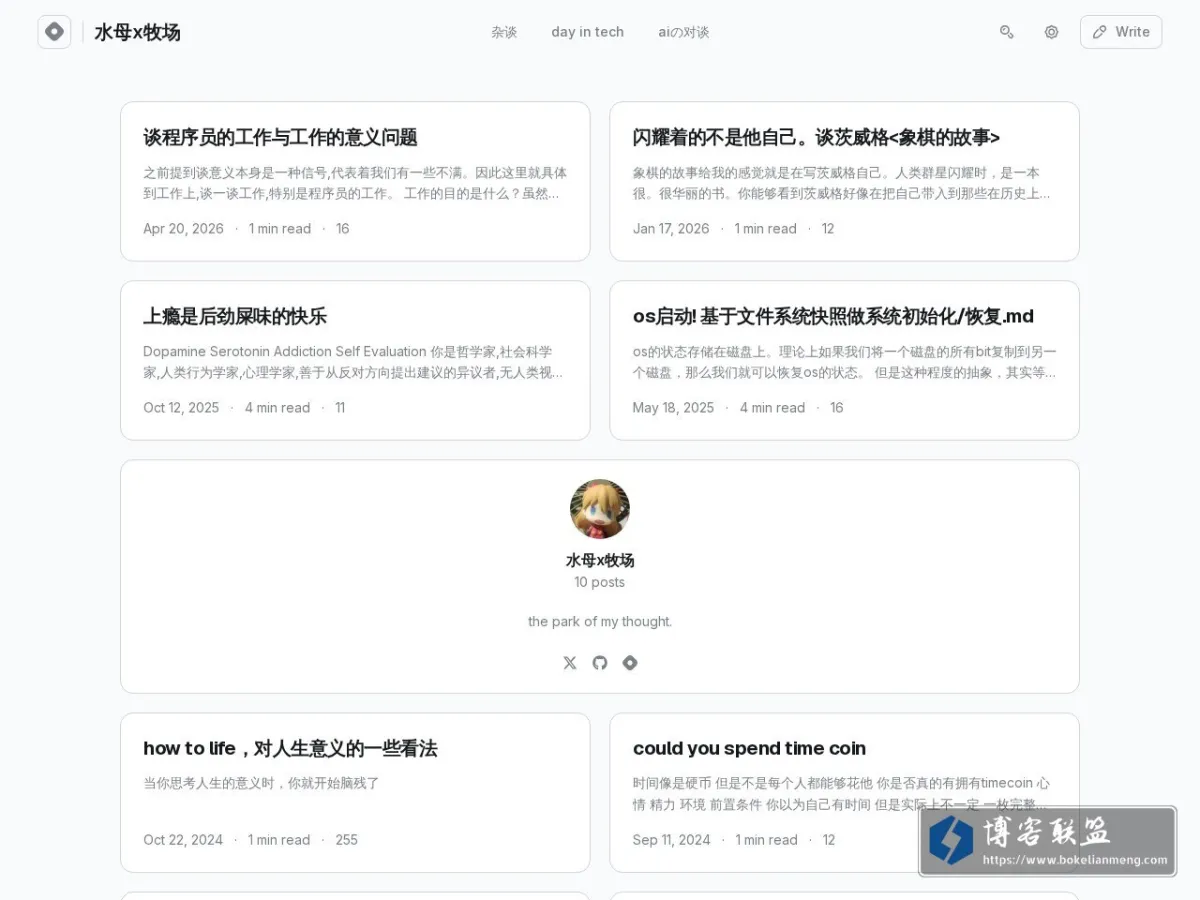This screenshot has width=1200, height=900.
Task: Open the aiの对谈 navigation item
Action: click(x=684, y=32)
